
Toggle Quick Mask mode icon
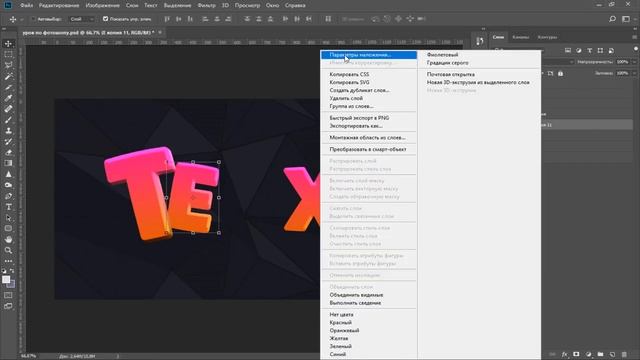pos(8,295)
